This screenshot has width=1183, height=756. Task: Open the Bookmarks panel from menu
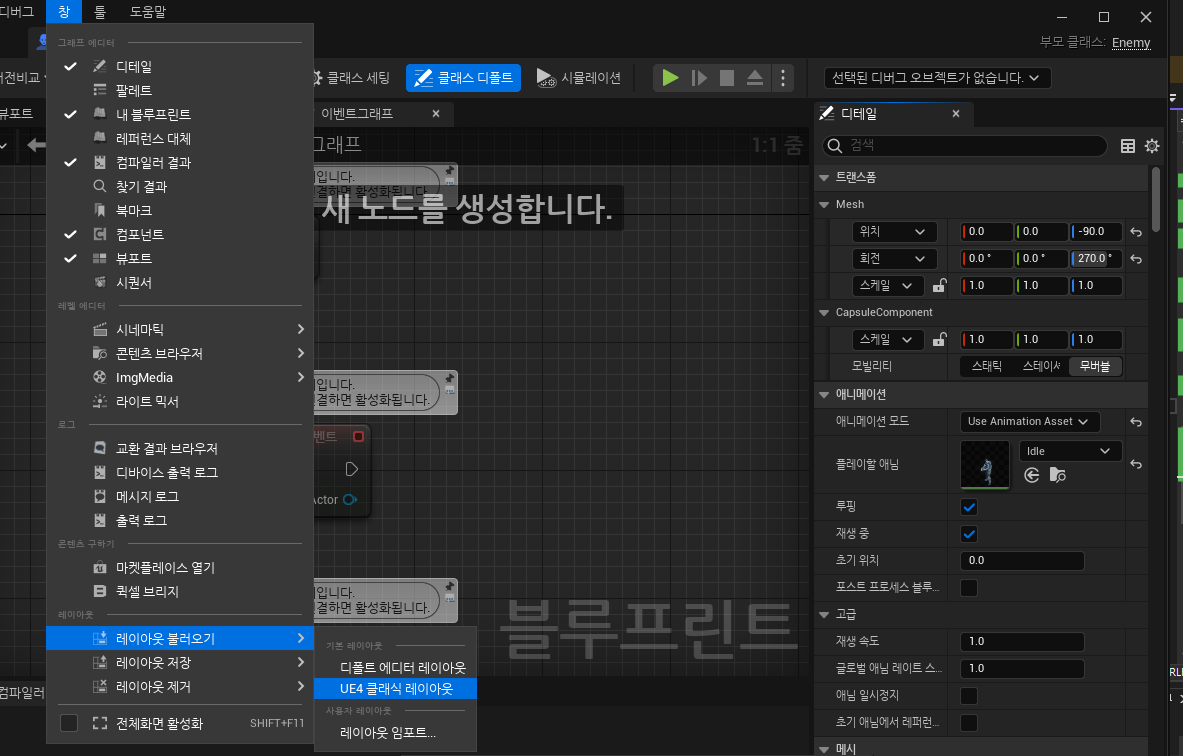[x=180, y=211]
